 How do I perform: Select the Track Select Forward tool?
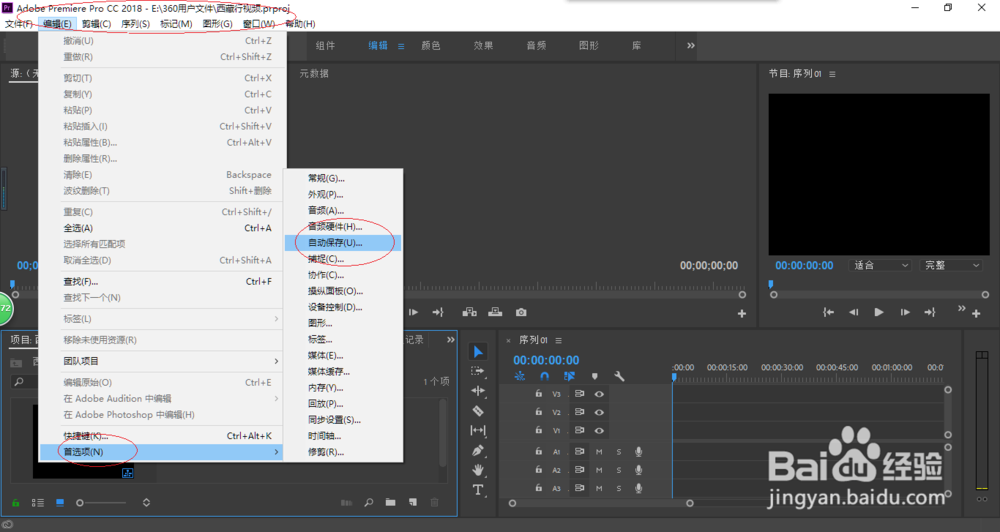(478, 371)
